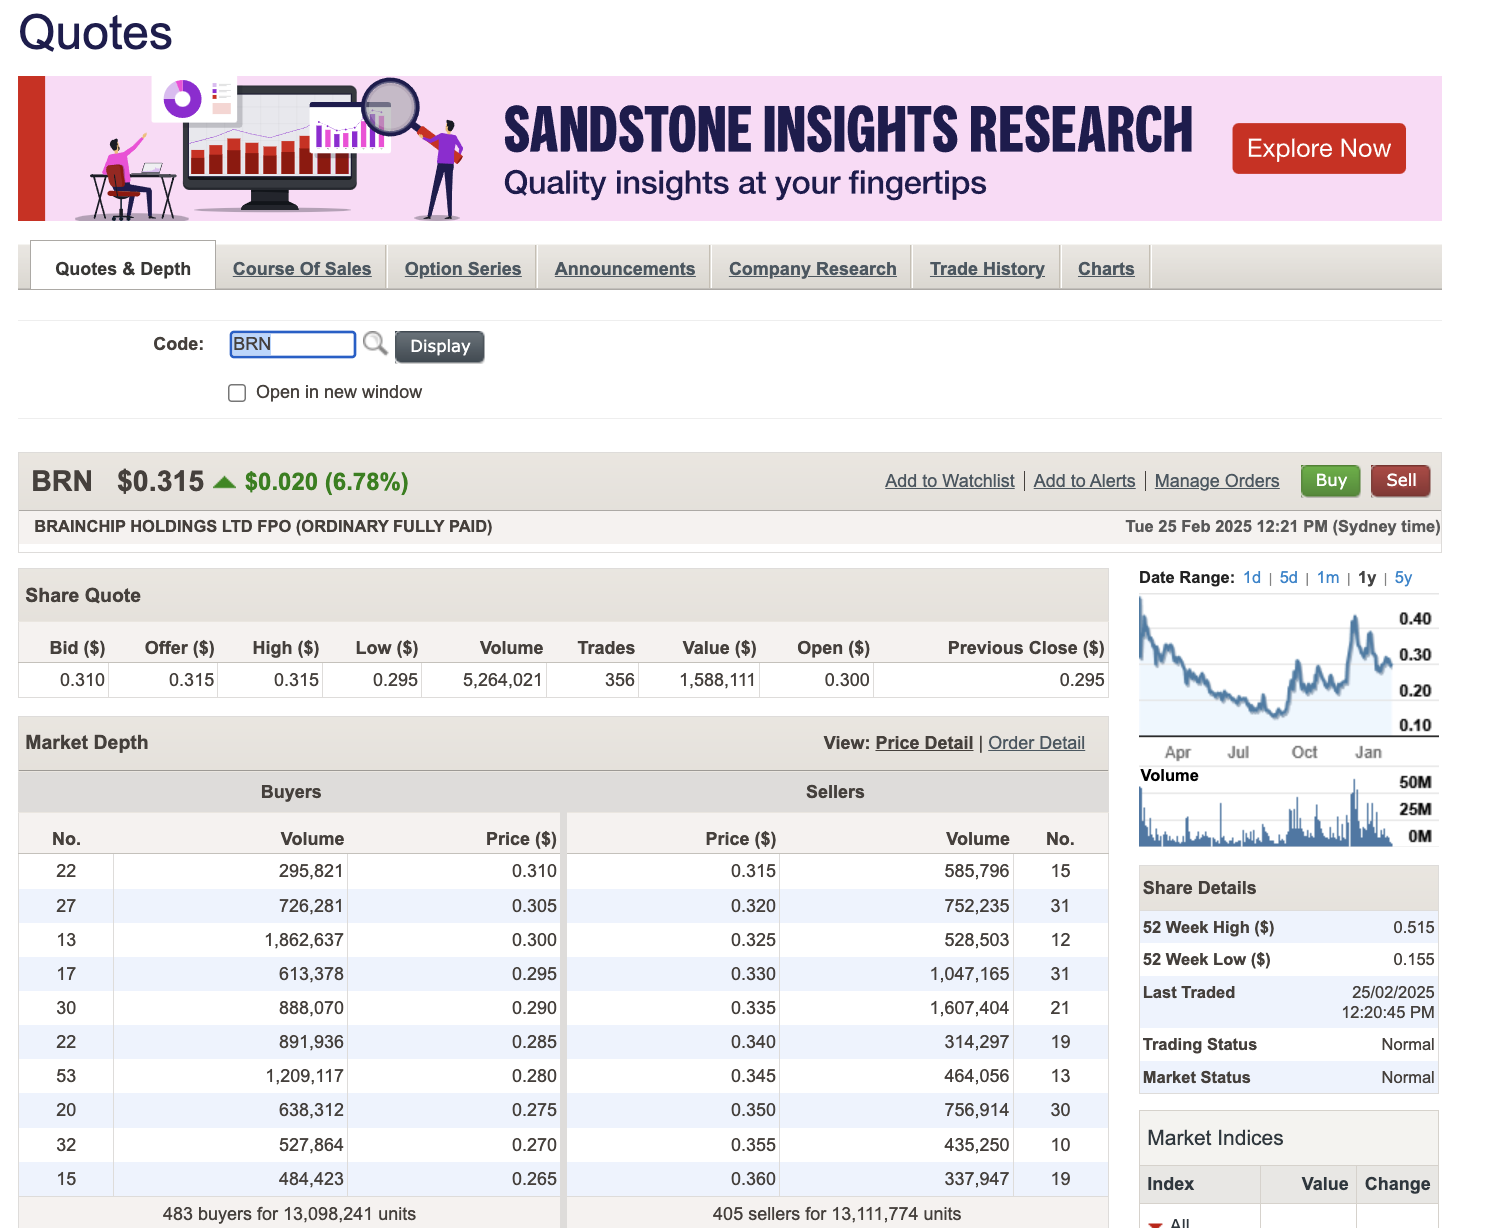Click seller price 0.360

[x=753, y=1179]
